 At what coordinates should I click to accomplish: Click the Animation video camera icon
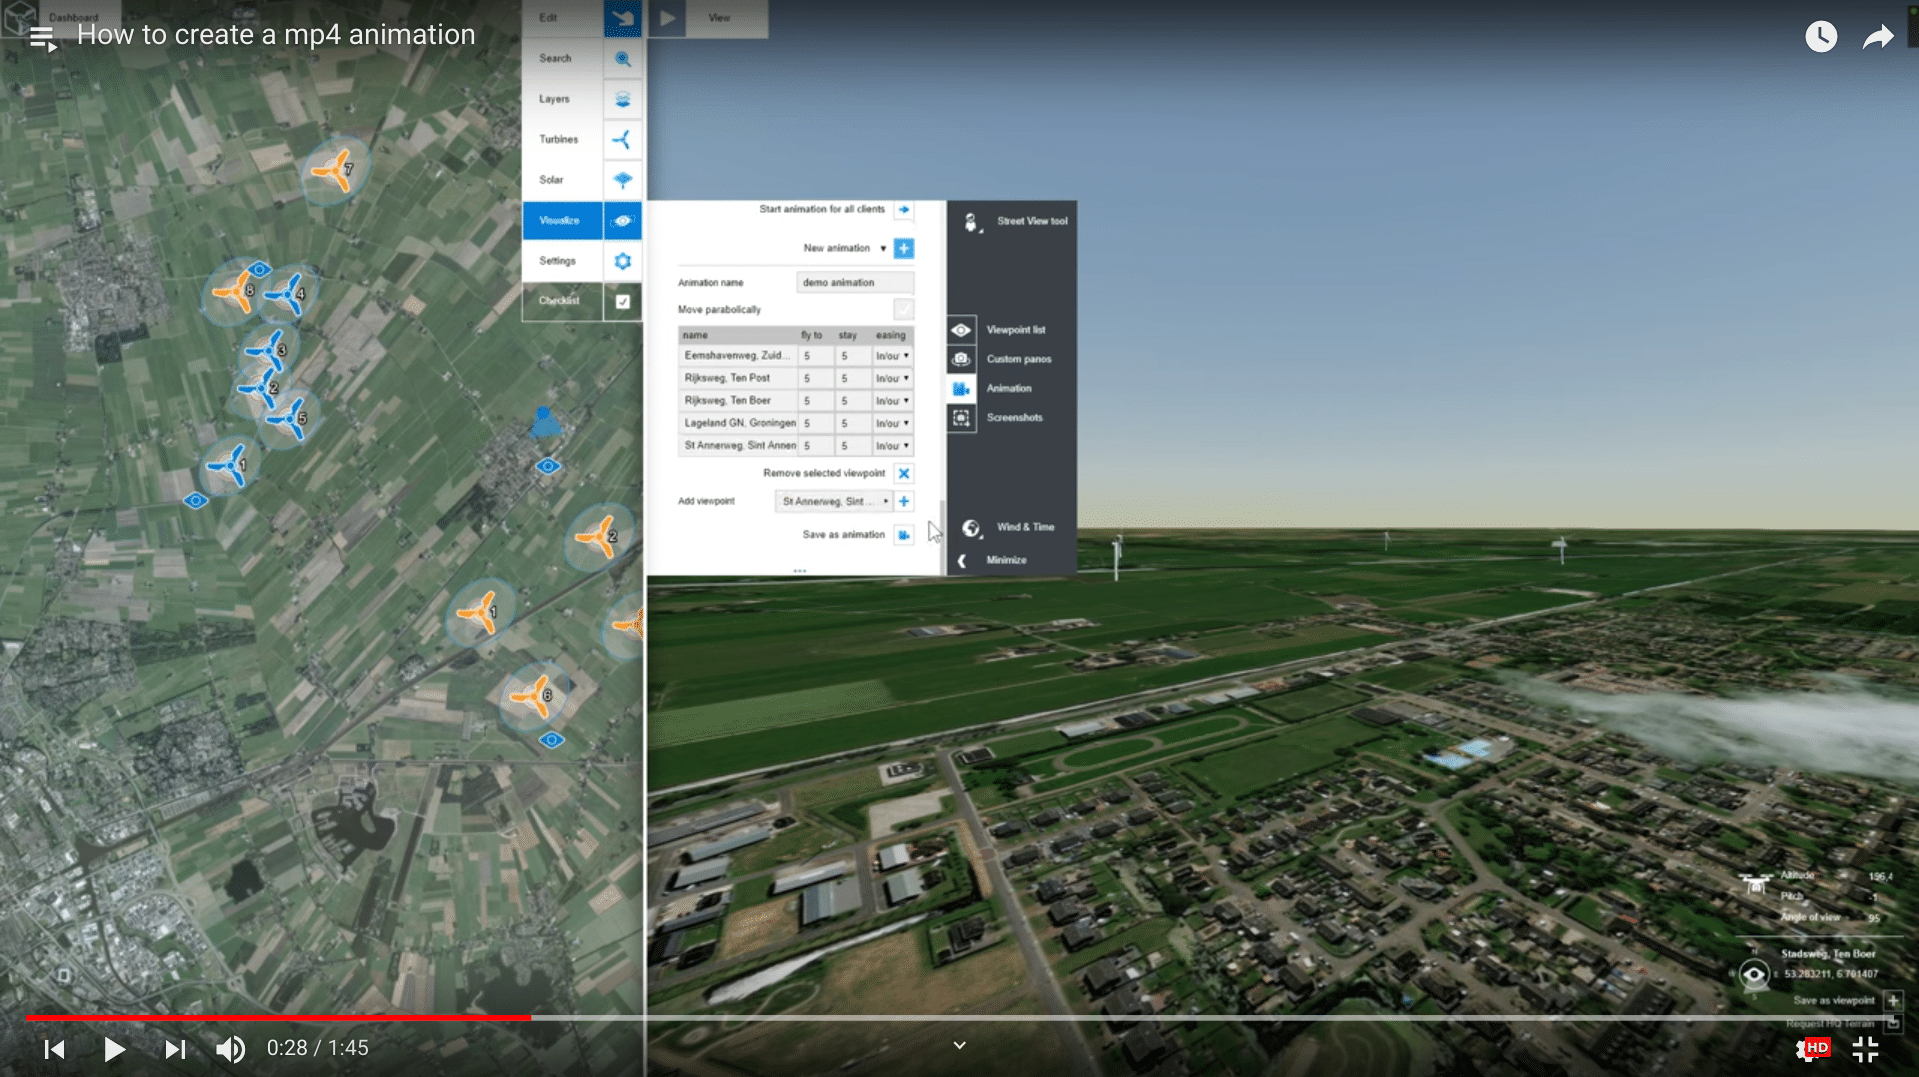click(961, 388)
